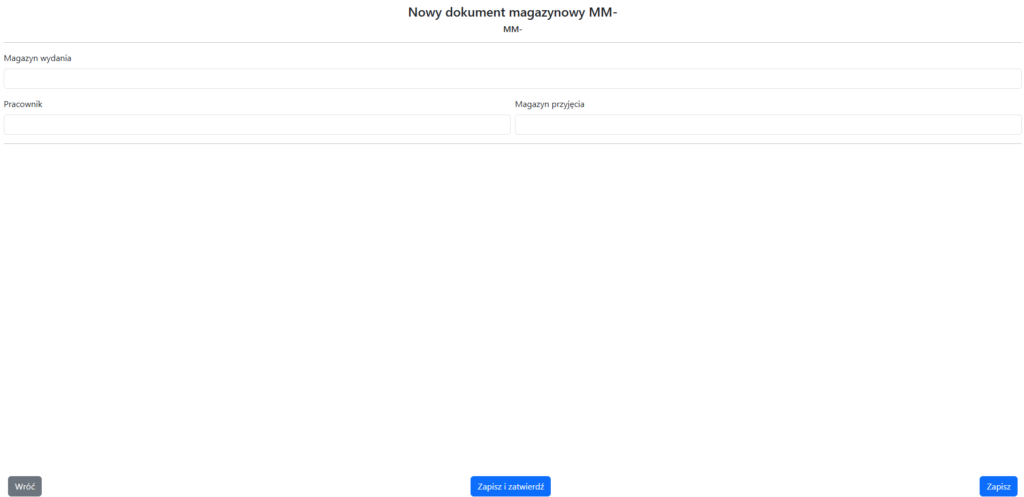
Task: Click the Magazyn przyjęcia label text
Action: tap(549, 104)
